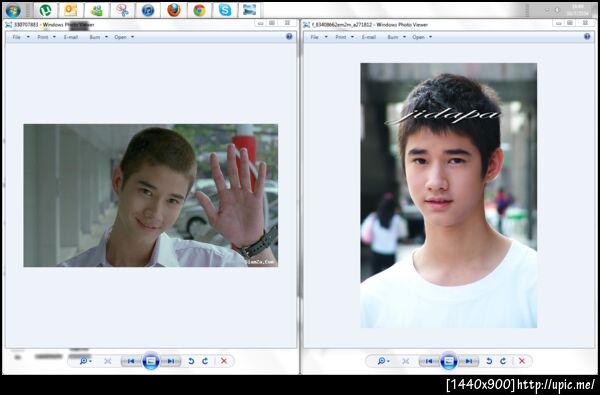Image resolution: width=600 pixels, height=395 pixels.
Task: Open uTorrent from the taskbar
Action: tap(45, 10)
